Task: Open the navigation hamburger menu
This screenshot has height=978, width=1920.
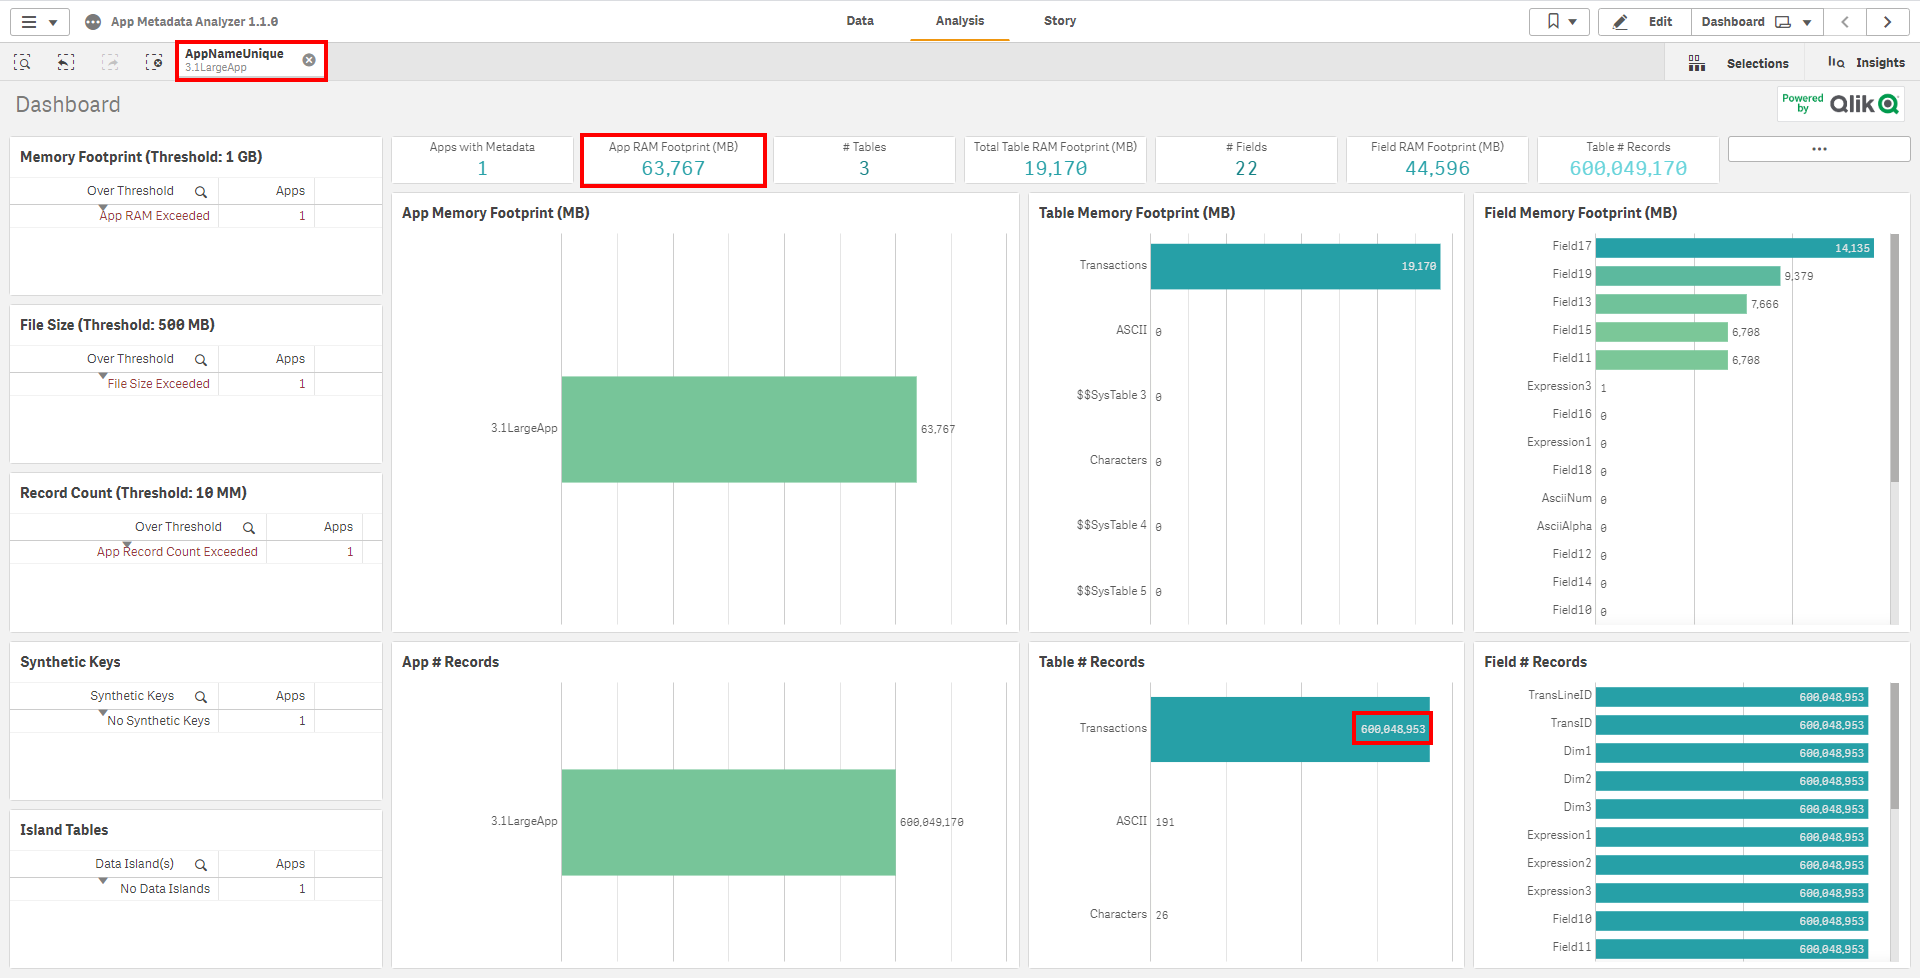Action: [x=38, y=22]
